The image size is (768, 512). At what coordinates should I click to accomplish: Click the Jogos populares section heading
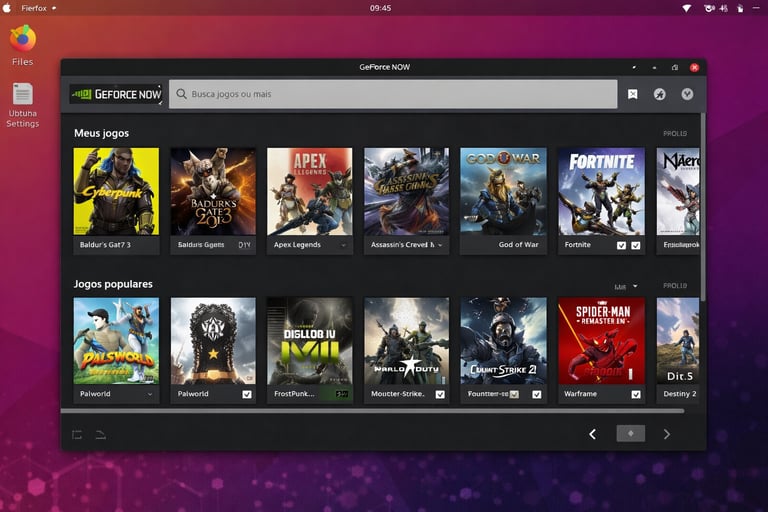pos(113,284)
